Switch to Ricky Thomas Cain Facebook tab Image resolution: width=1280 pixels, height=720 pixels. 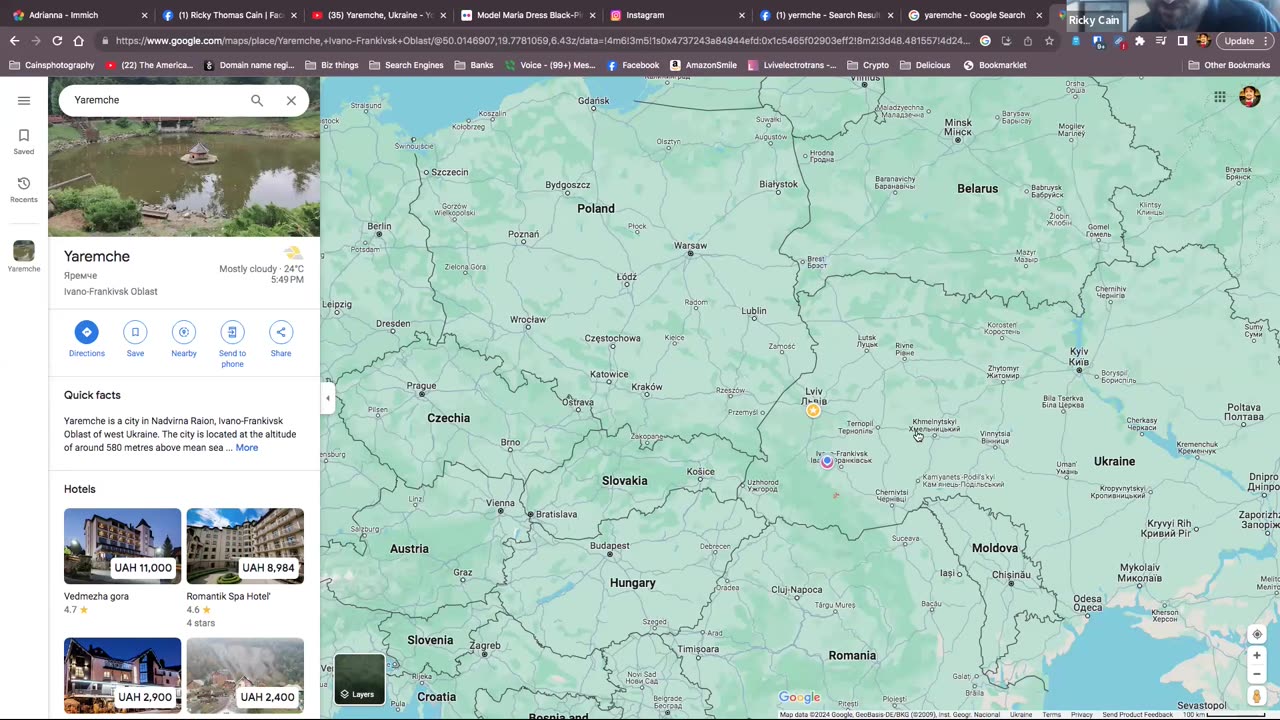[228, 15]
